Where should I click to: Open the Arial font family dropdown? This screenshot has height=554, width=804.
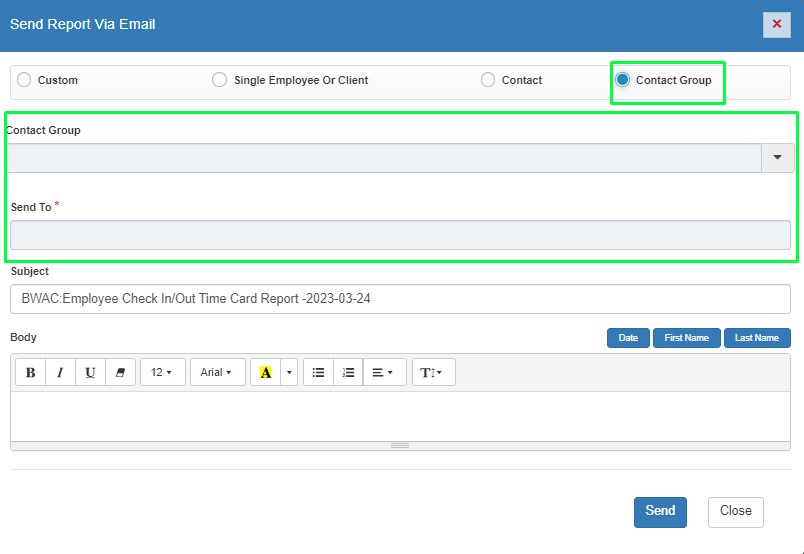click(x=217, y=372)
